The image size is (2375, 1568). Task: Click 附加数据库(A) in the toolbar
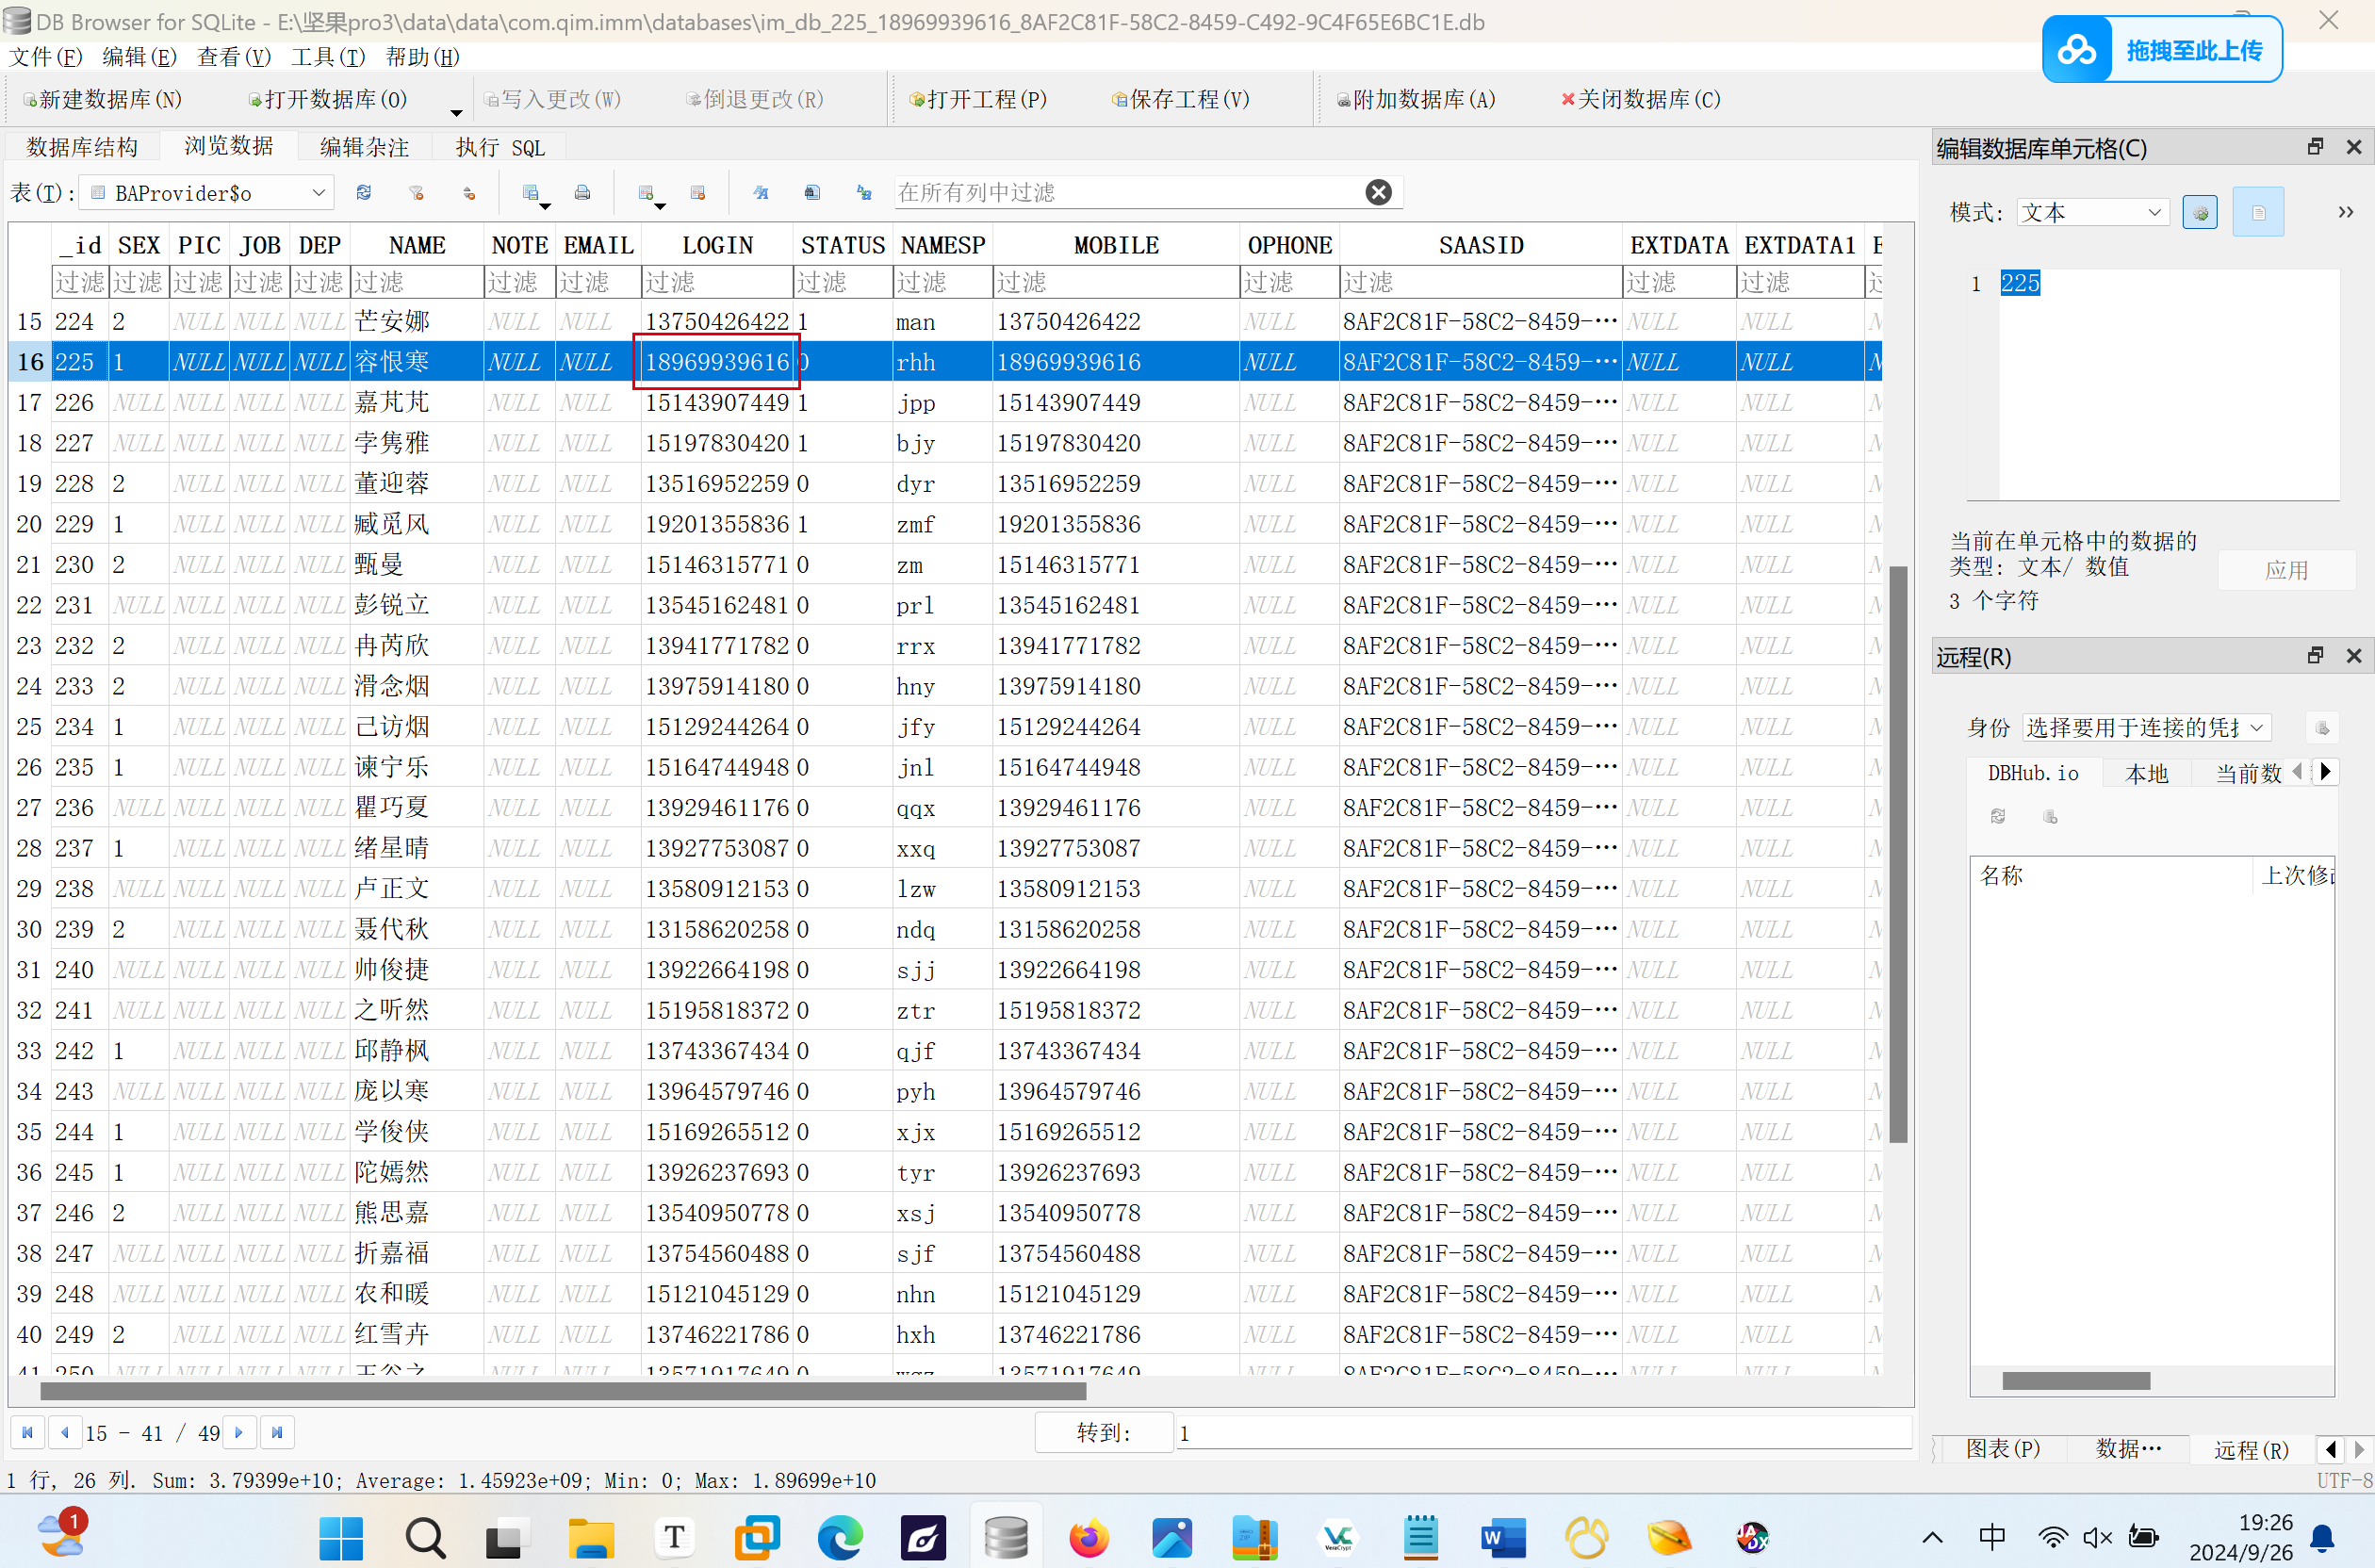(1417, 99)
